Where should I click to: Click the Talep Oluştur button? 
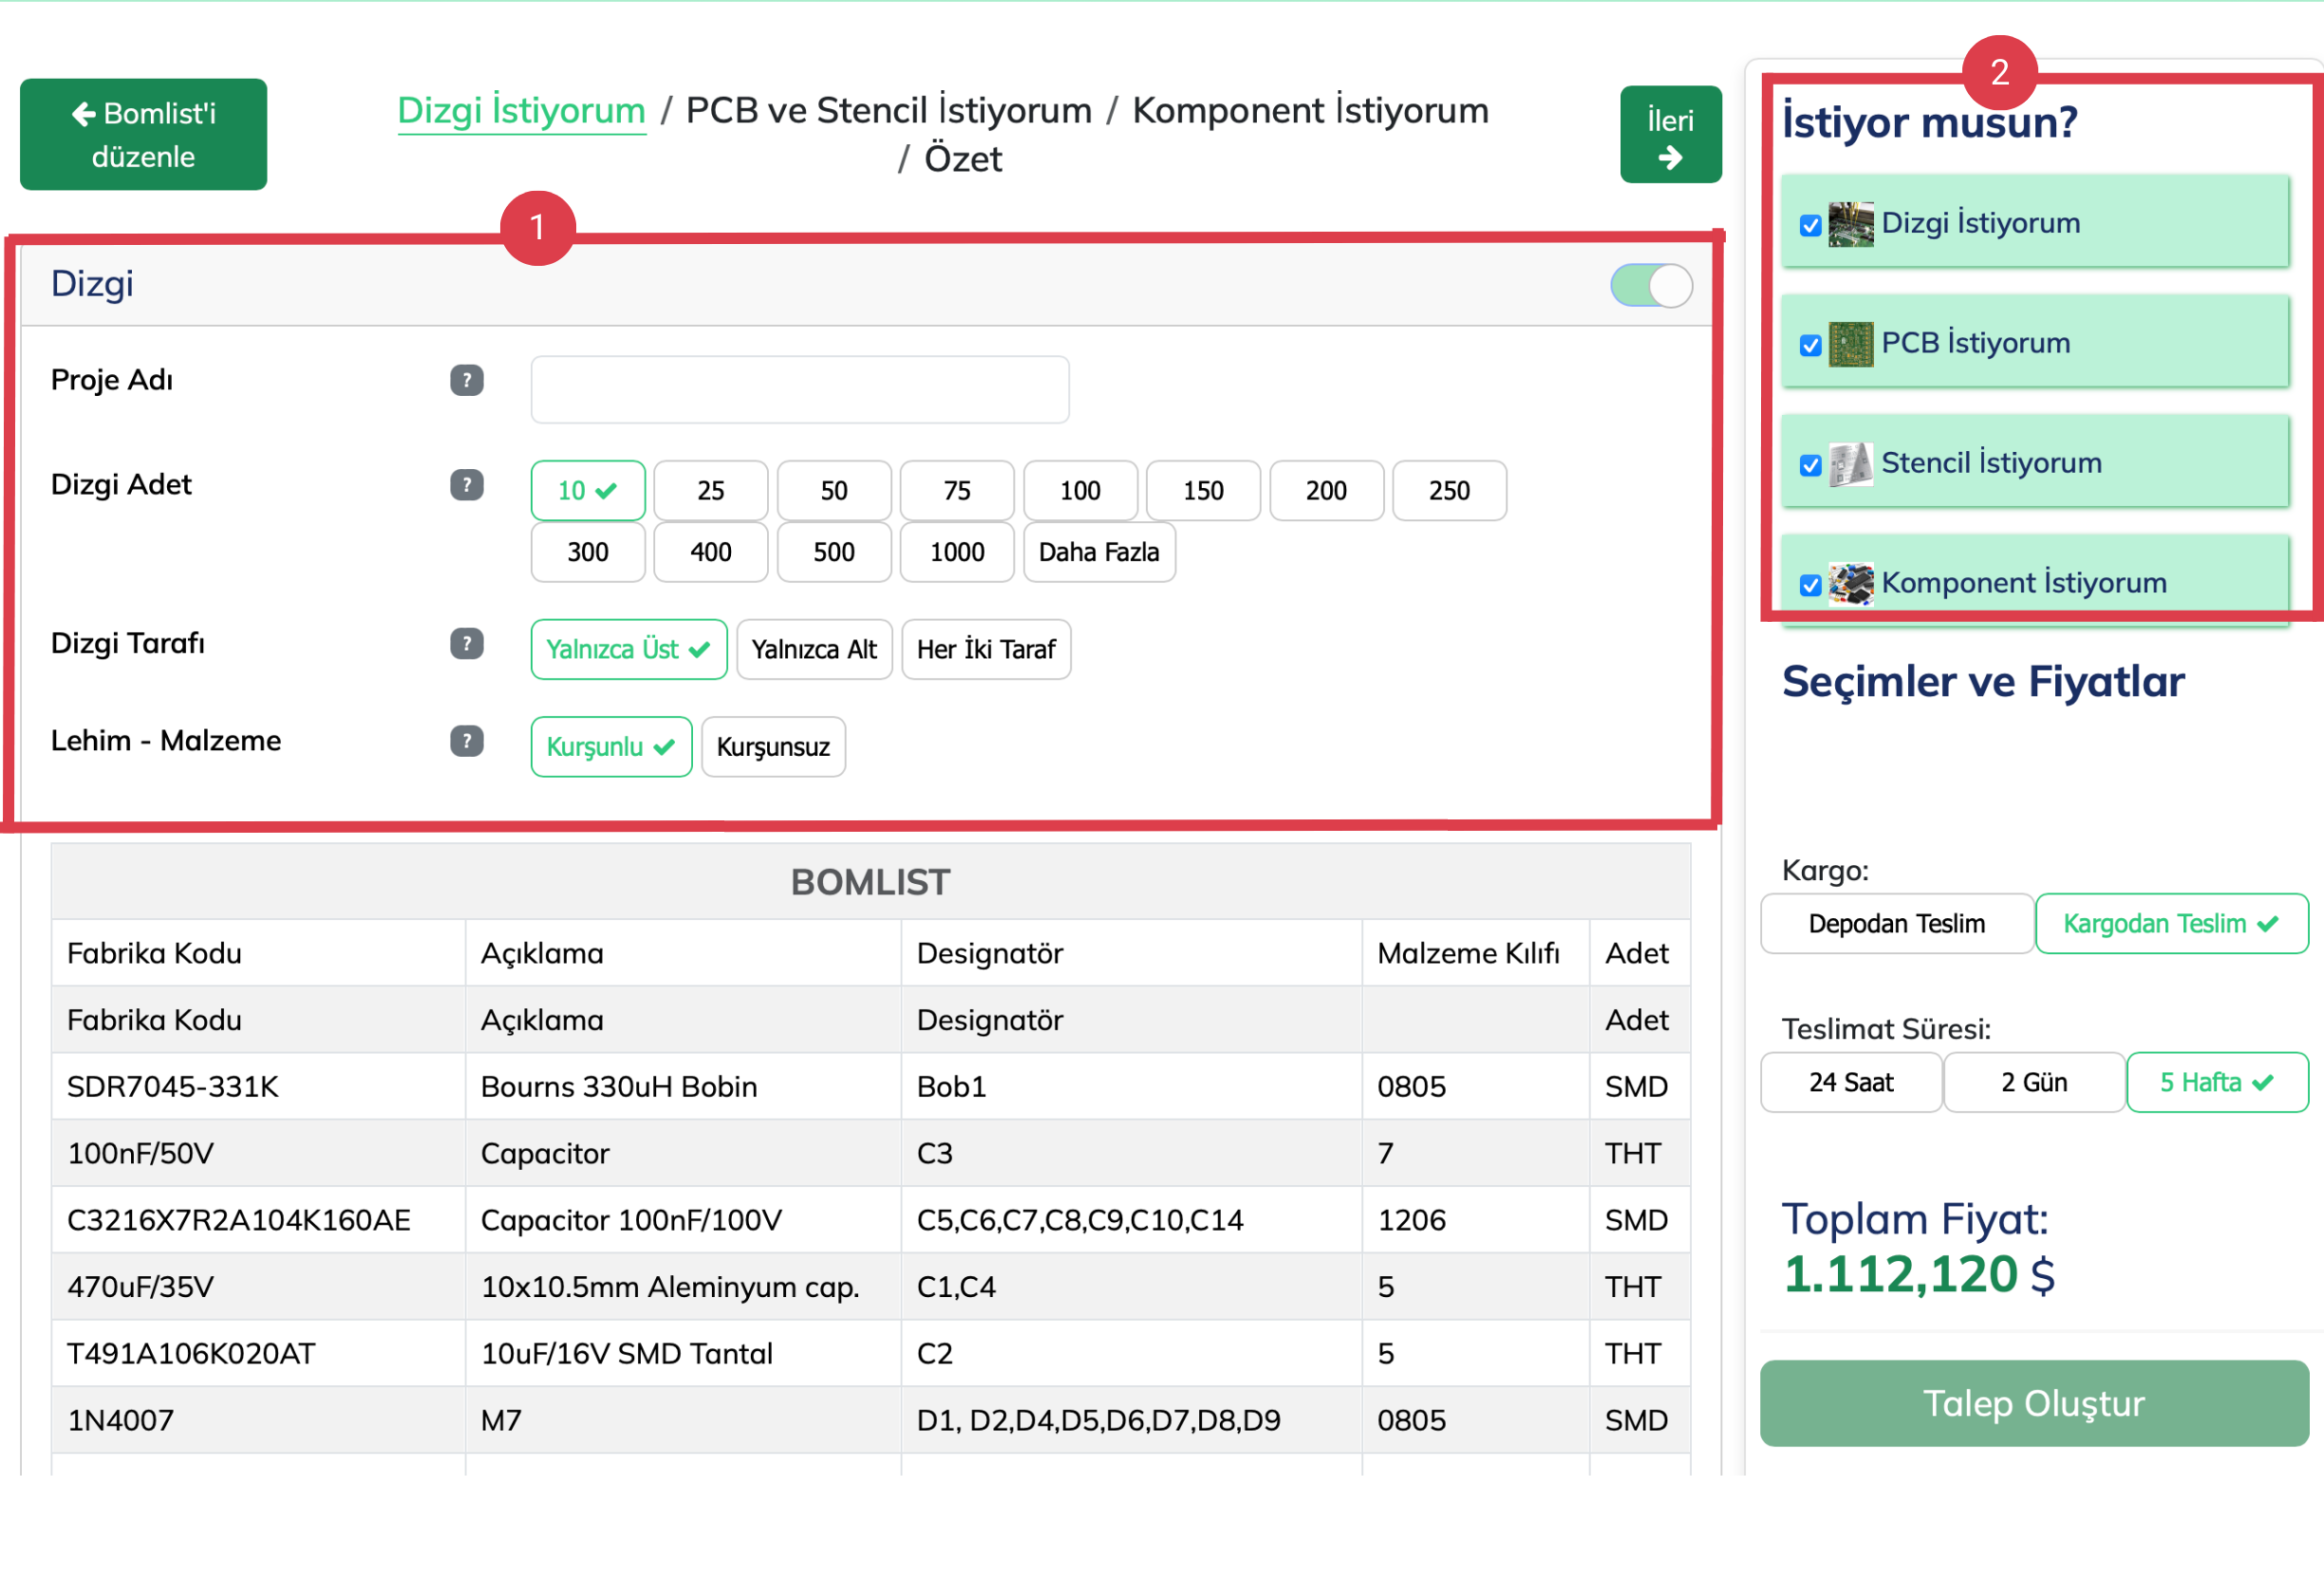point(2033,1402)
